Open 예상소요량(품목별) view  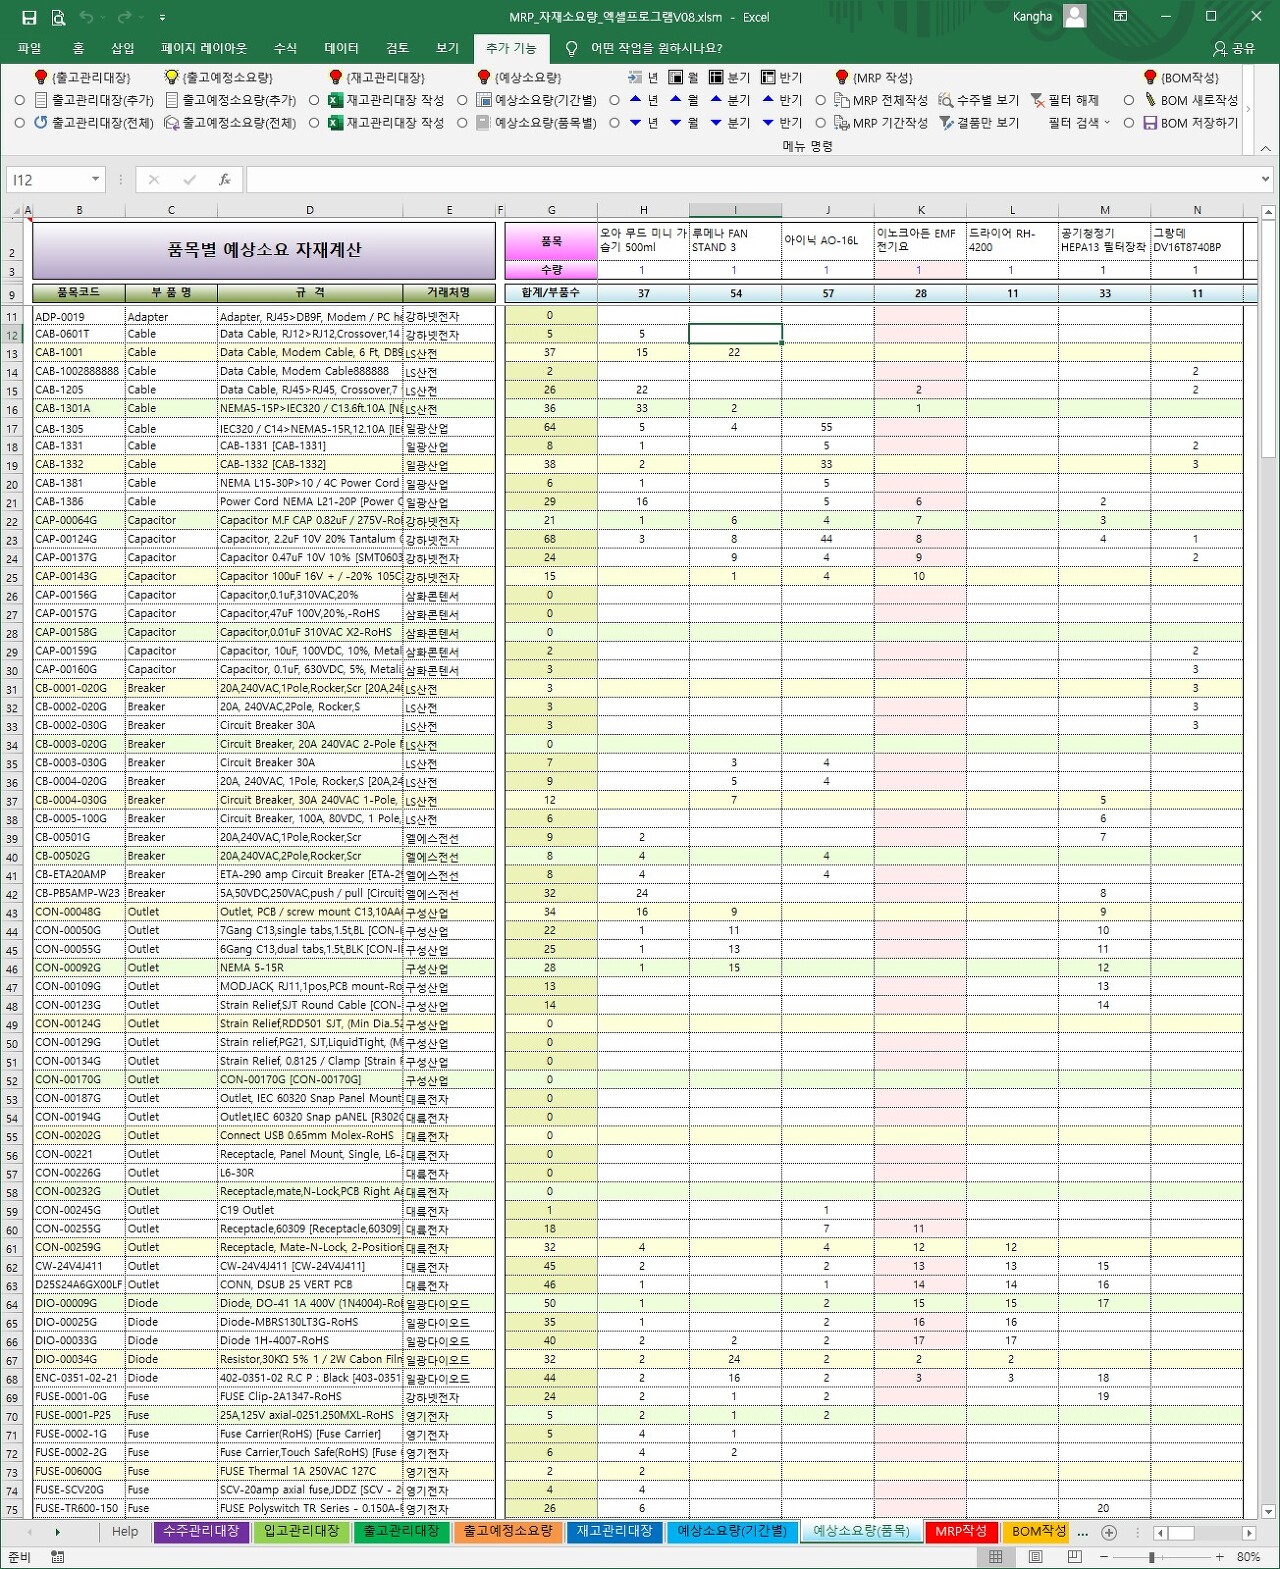tap(536, 123)
